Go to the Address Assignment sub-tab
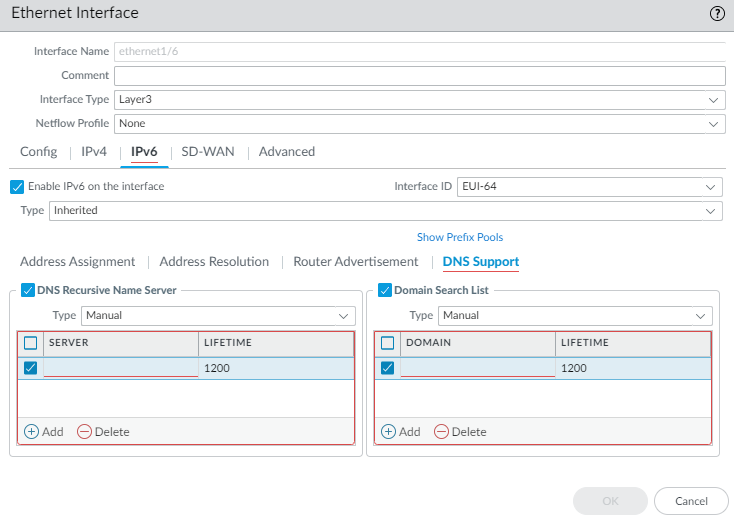 pos(77,262)
